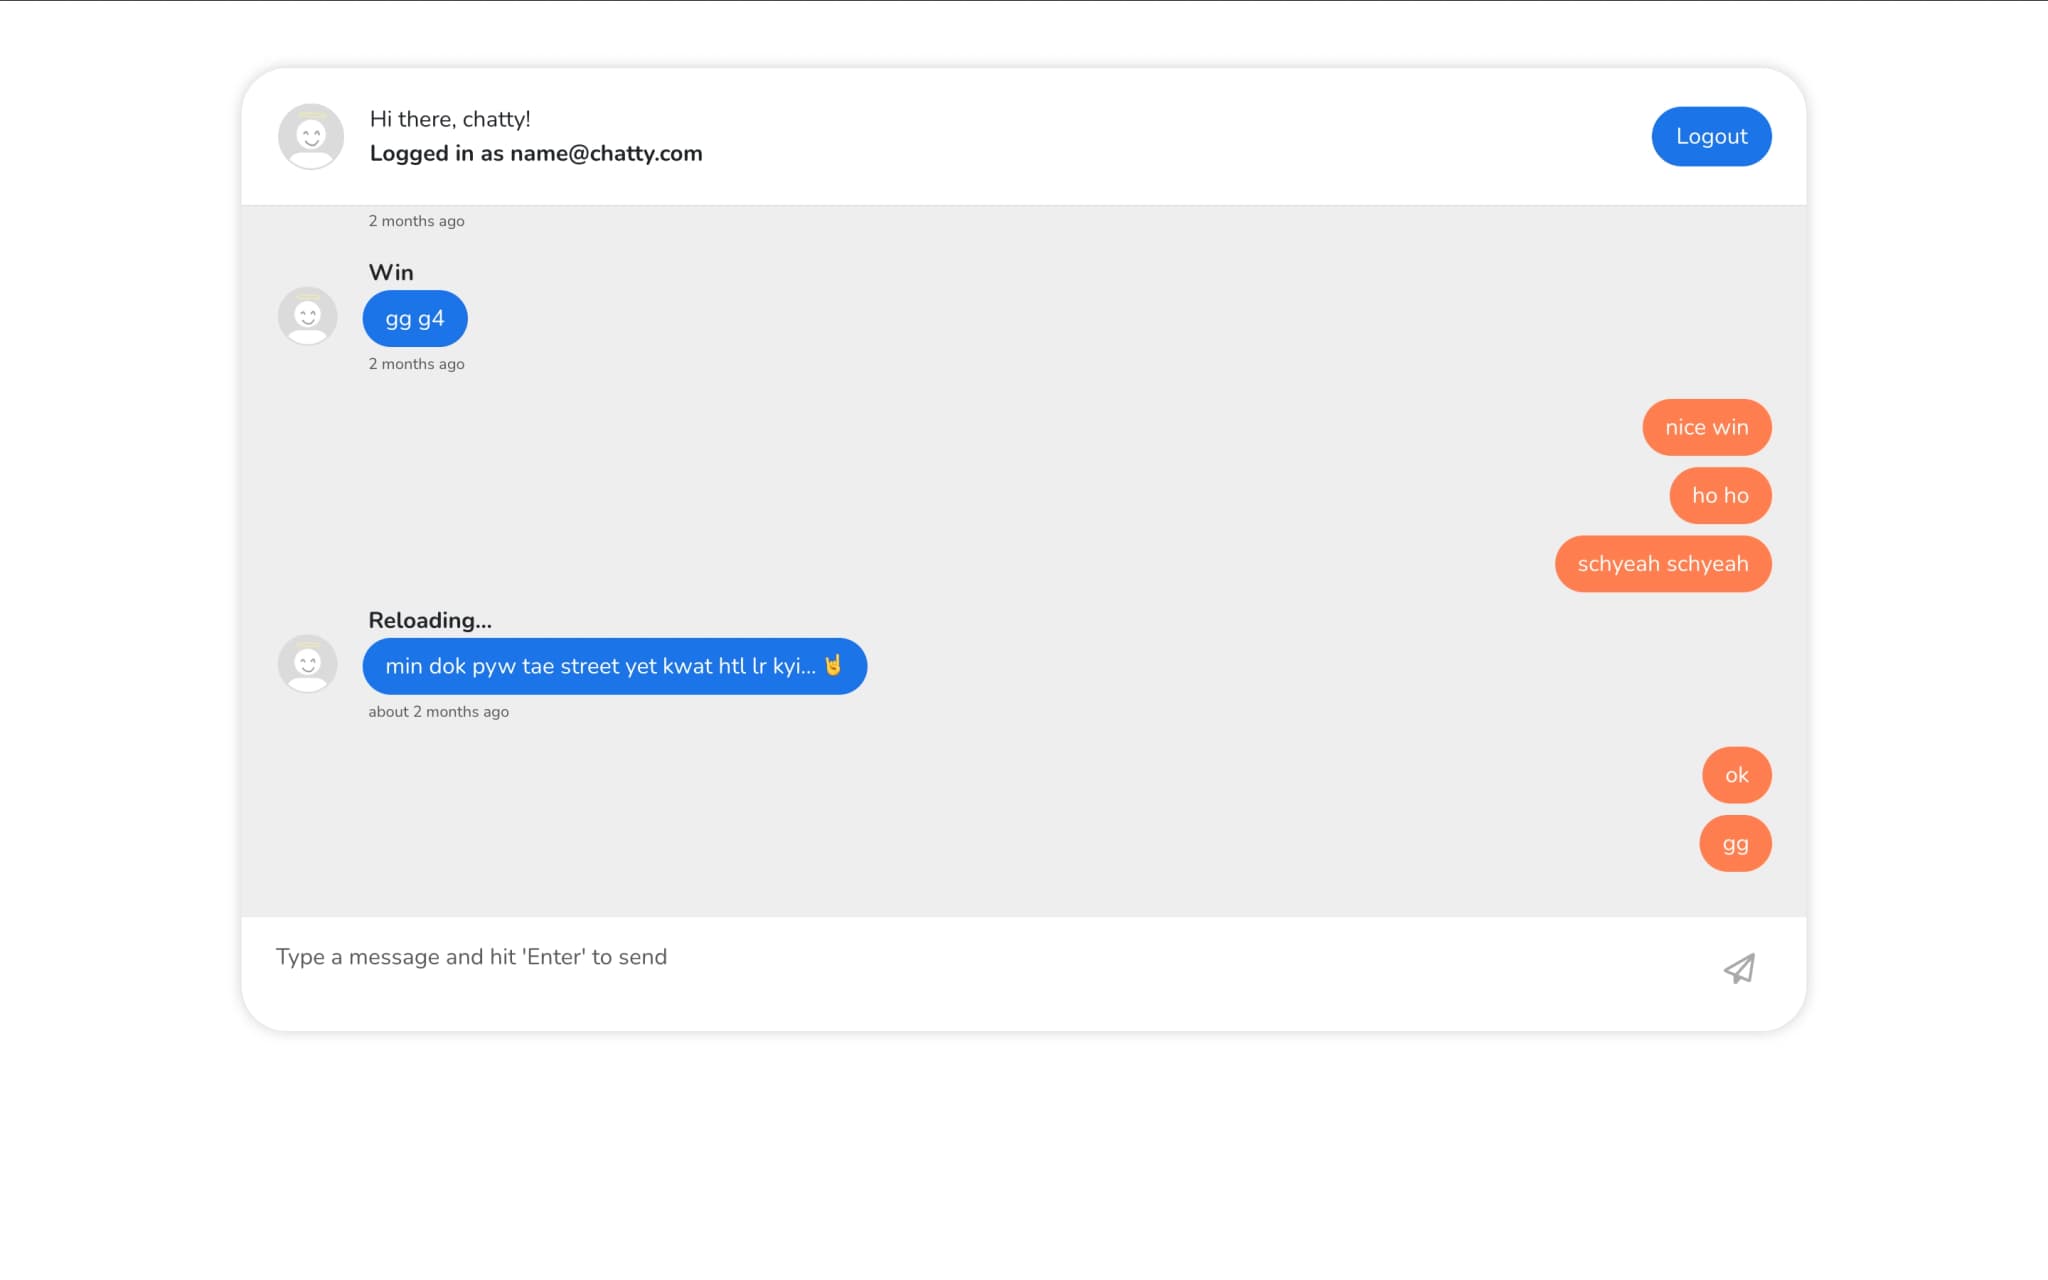Click the rock-on hand emoji in message
Viewport: 2048px width, 1280px height.
tap(833, 665)
